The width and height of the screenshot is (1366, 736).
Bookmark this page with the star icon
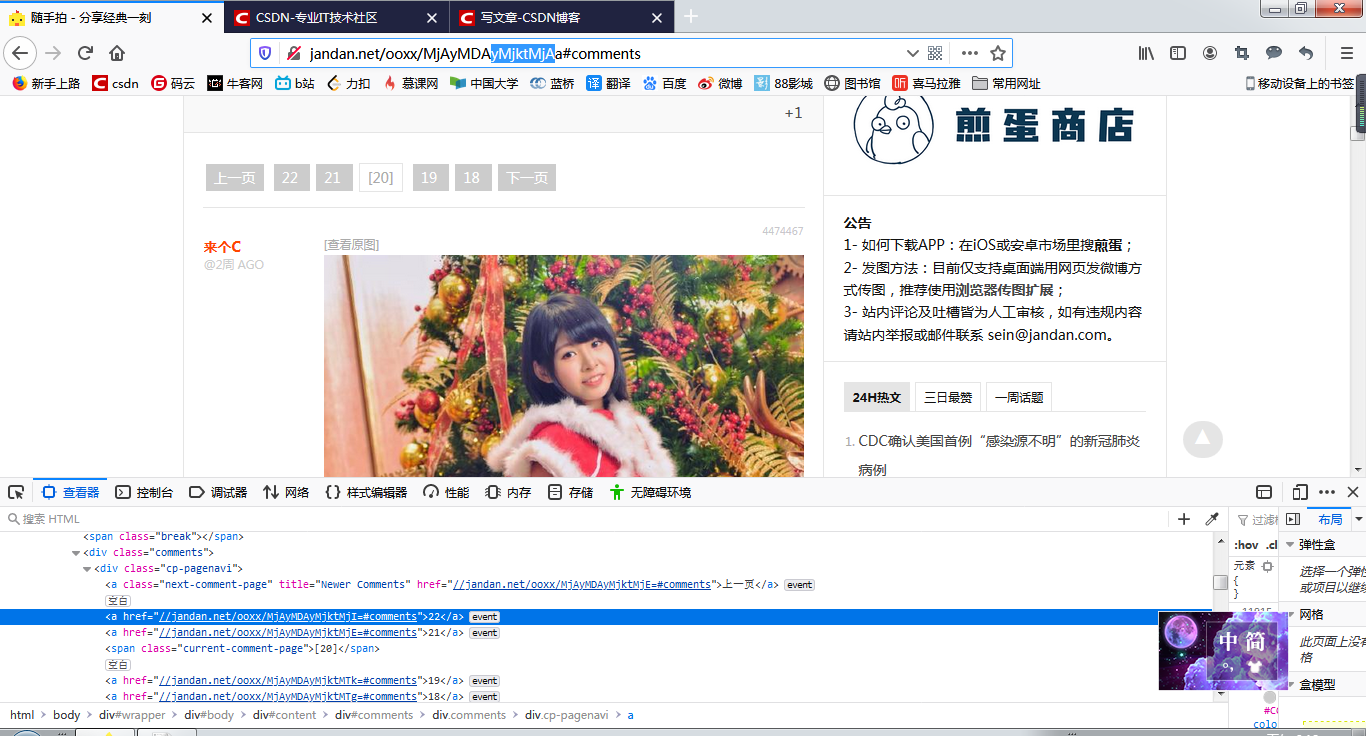pyautogui.click(x=998, y=53)
